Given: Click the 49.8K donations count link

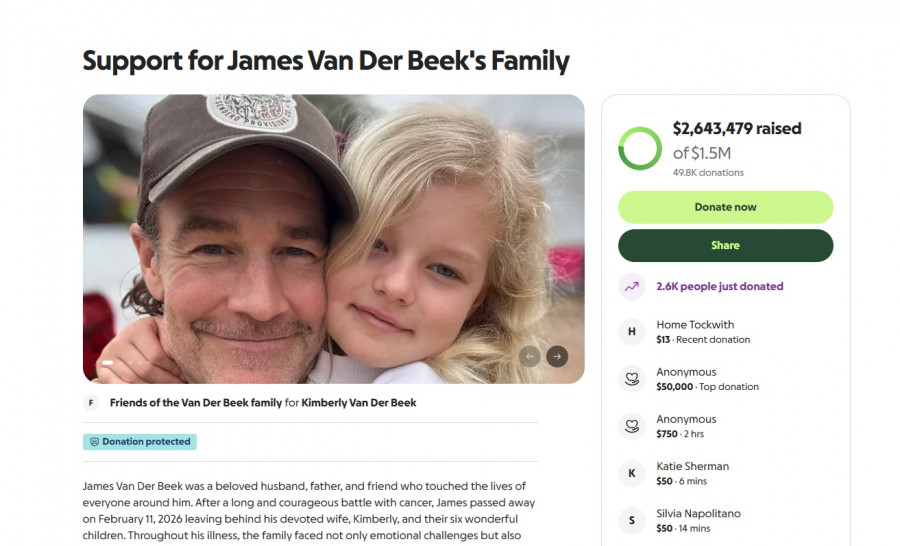Looking at the screenshot, I should 708,173.
